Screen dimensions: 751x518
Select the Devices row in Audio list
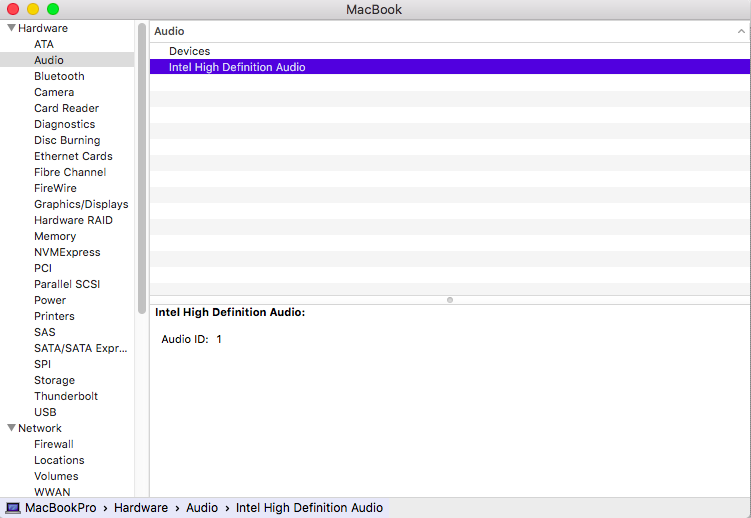189,51
